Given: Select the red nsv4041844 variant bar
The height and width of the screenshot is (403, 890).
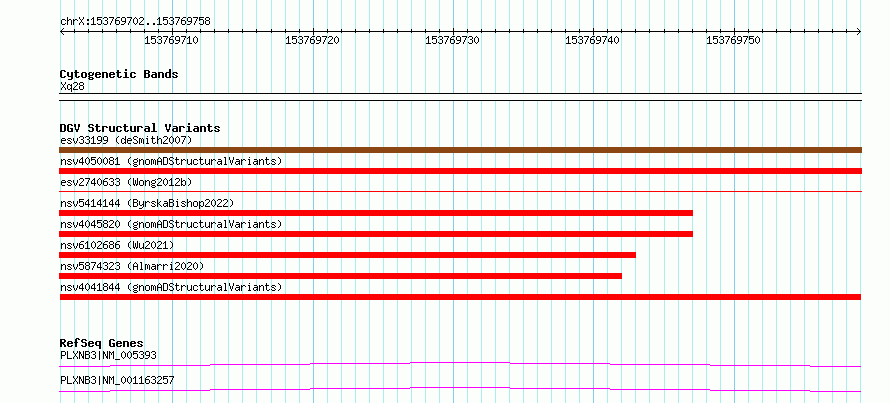Looking at the screenshot, I should tap(460, 297).
